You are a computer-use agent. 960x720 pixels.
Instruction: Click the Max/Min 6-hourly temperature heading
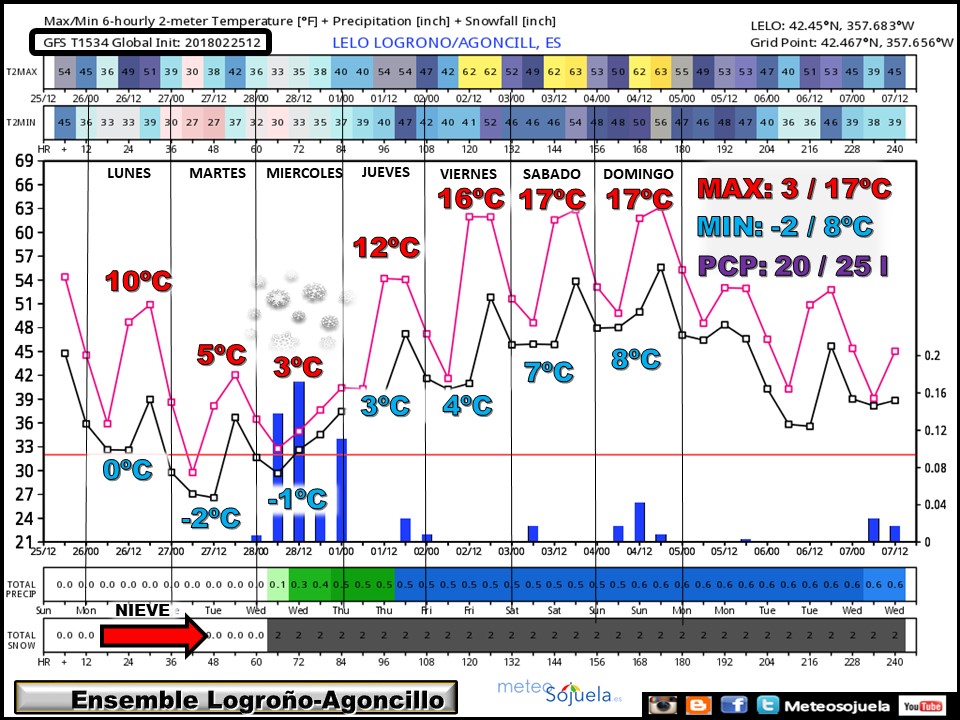coord(299,21)
